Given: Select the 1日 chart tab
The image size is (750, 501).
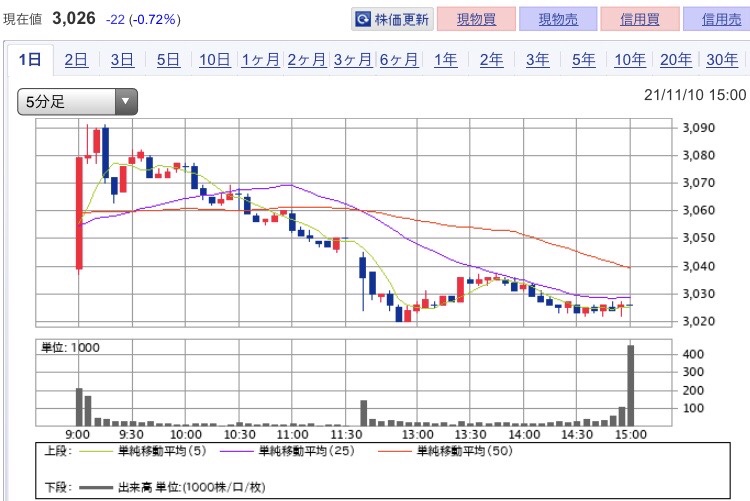Looking at the screenshot, I should tap(30, 60).
